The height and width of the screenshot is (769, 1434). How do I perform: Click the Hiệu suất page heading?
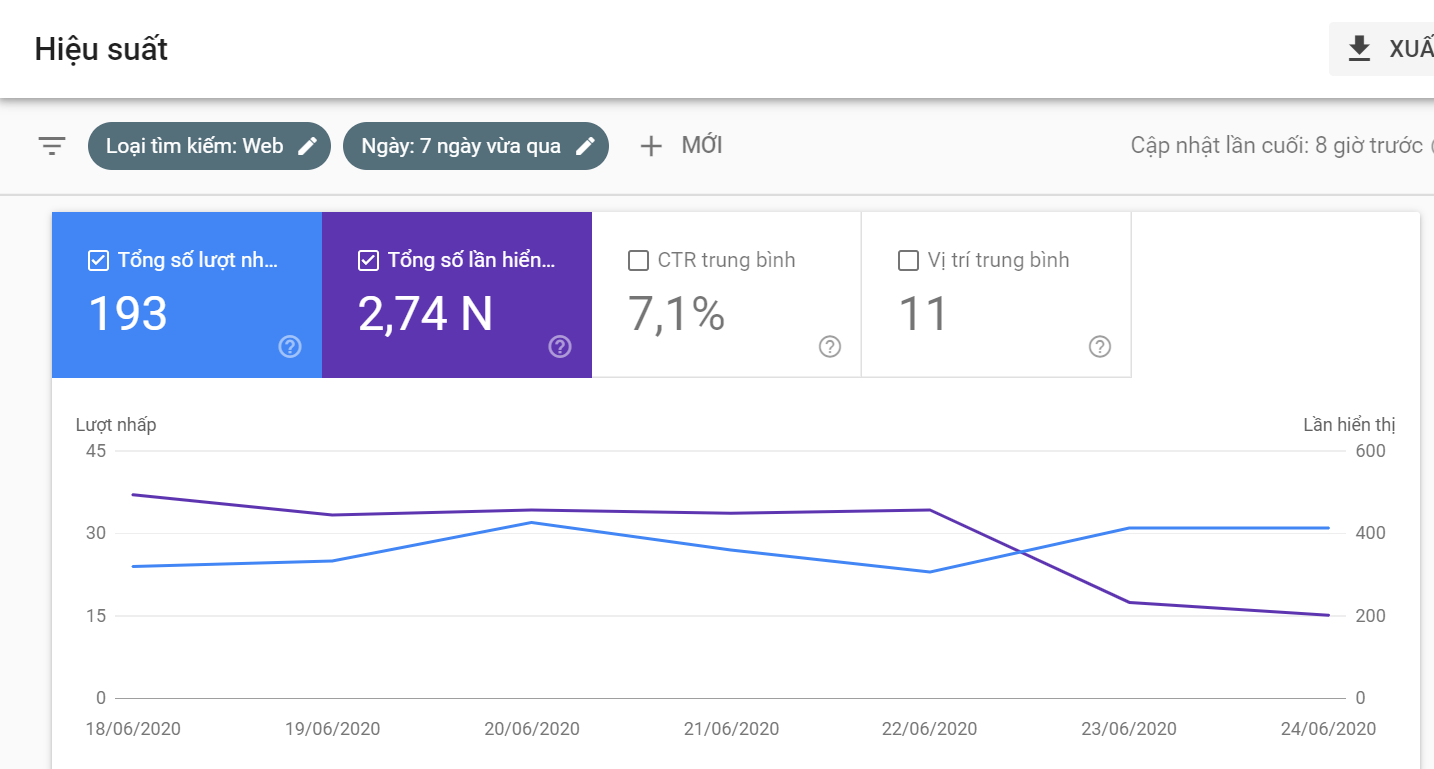(x=101, y=50)
